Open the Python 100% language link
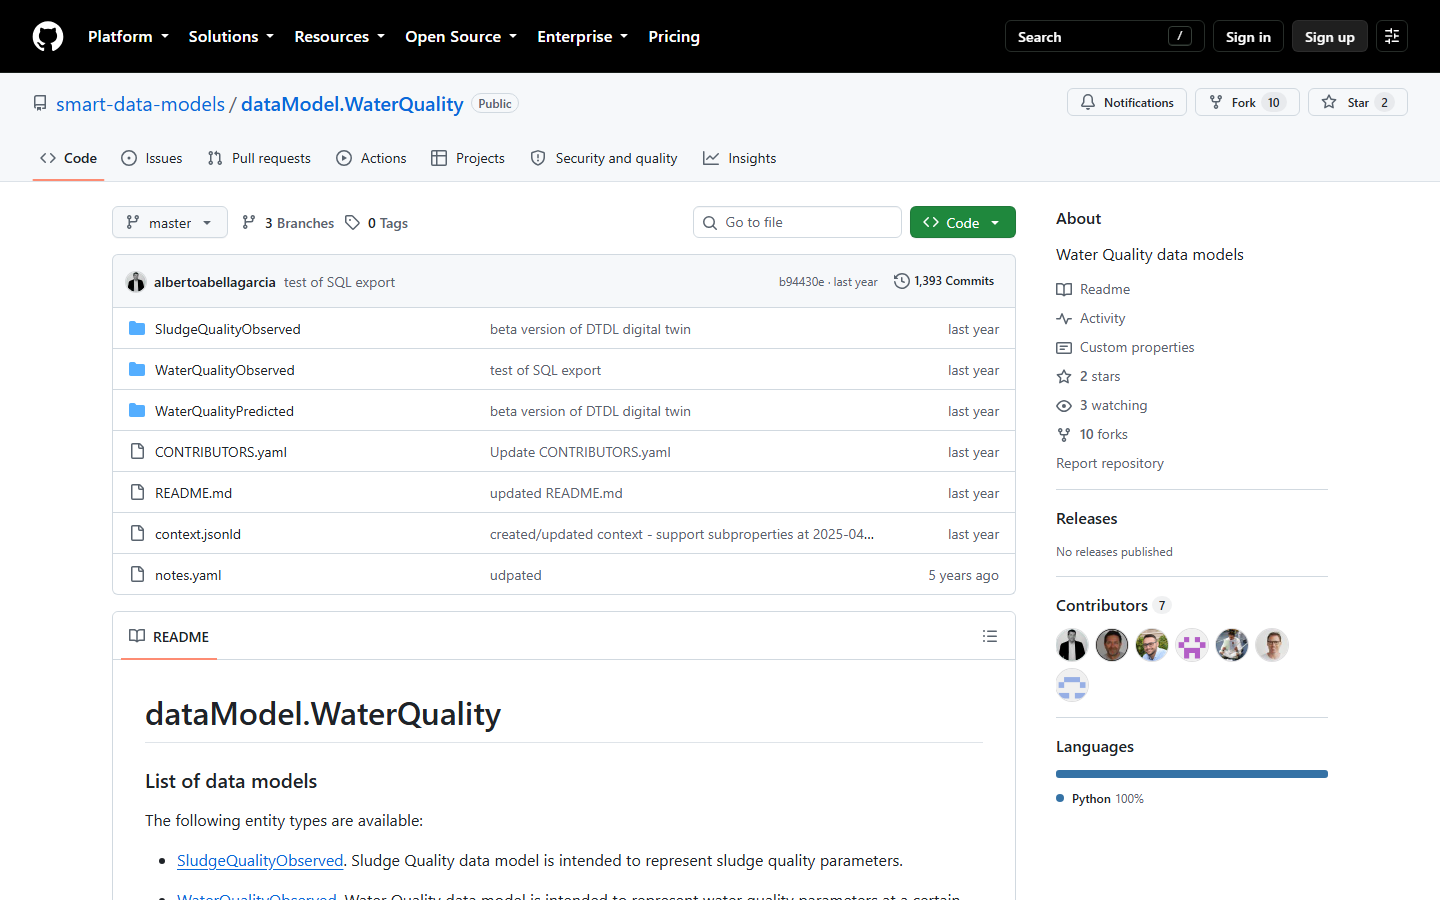This screenshot has width=1440, height=900. pyautogui.click(x=1100, y=798)
